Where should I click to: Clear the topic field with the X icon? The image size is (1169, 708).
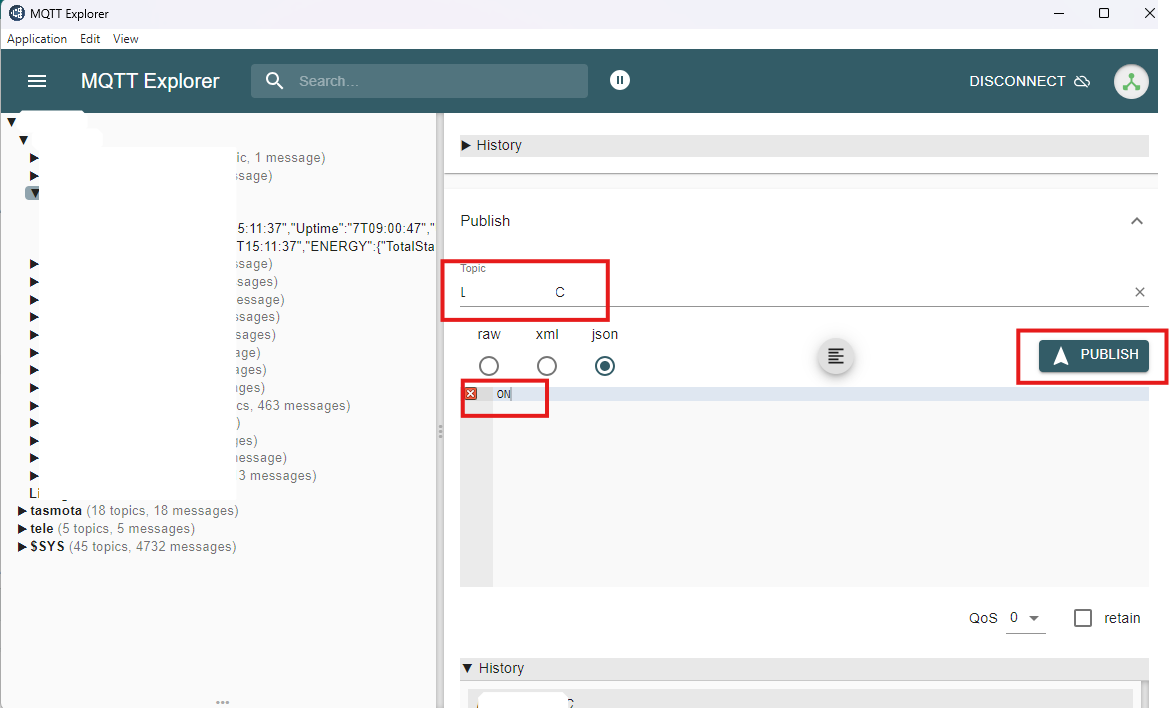(1139, 292)
